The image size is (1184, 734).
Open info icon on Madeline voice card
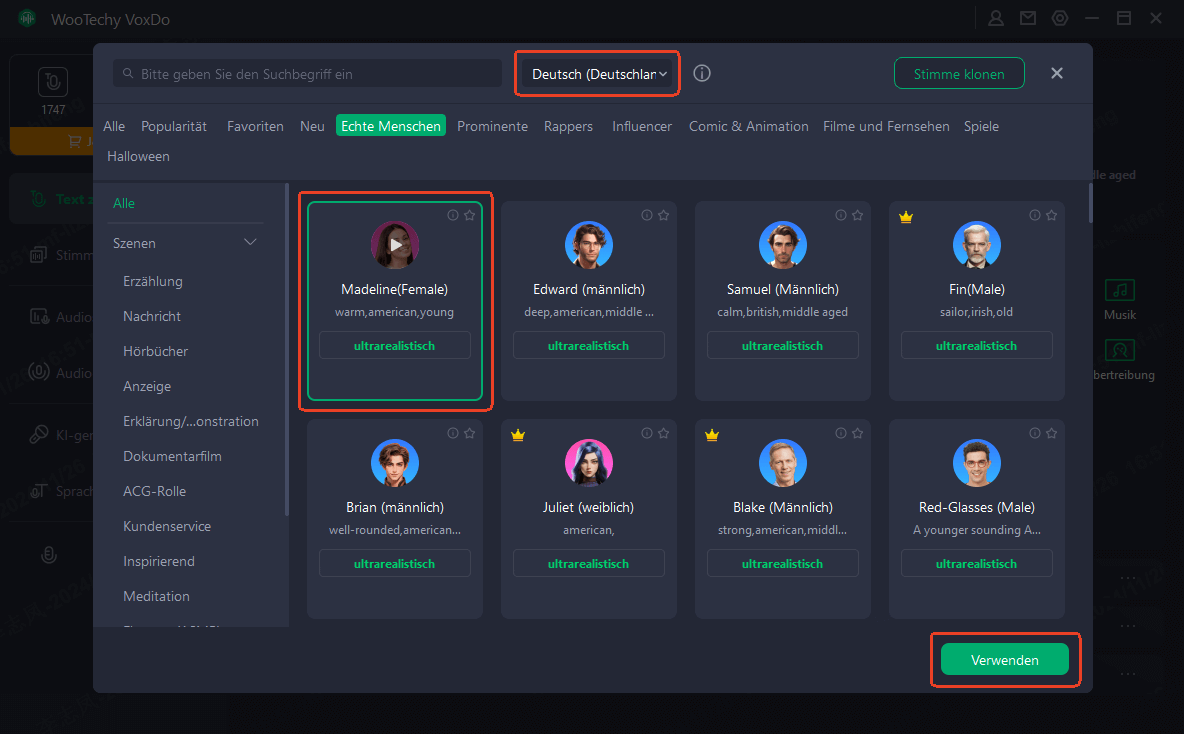tap(453, 215)
